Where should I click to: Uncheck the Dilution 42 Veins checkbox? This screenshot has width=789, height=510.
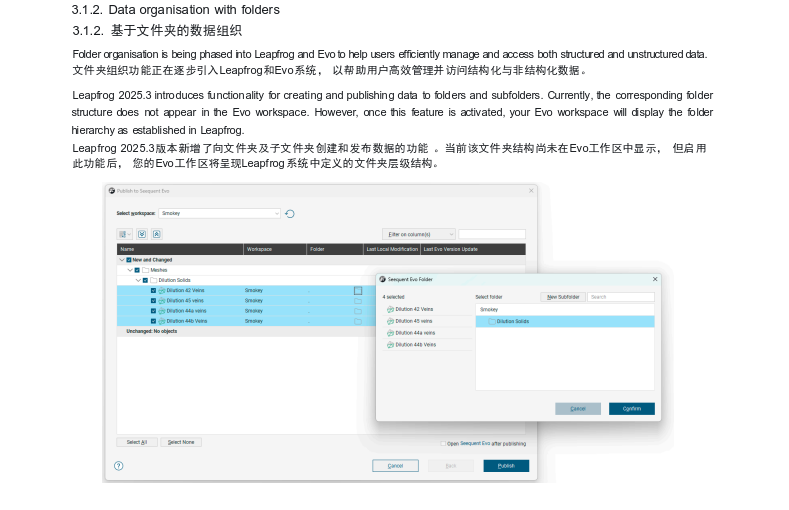[153, 291]
